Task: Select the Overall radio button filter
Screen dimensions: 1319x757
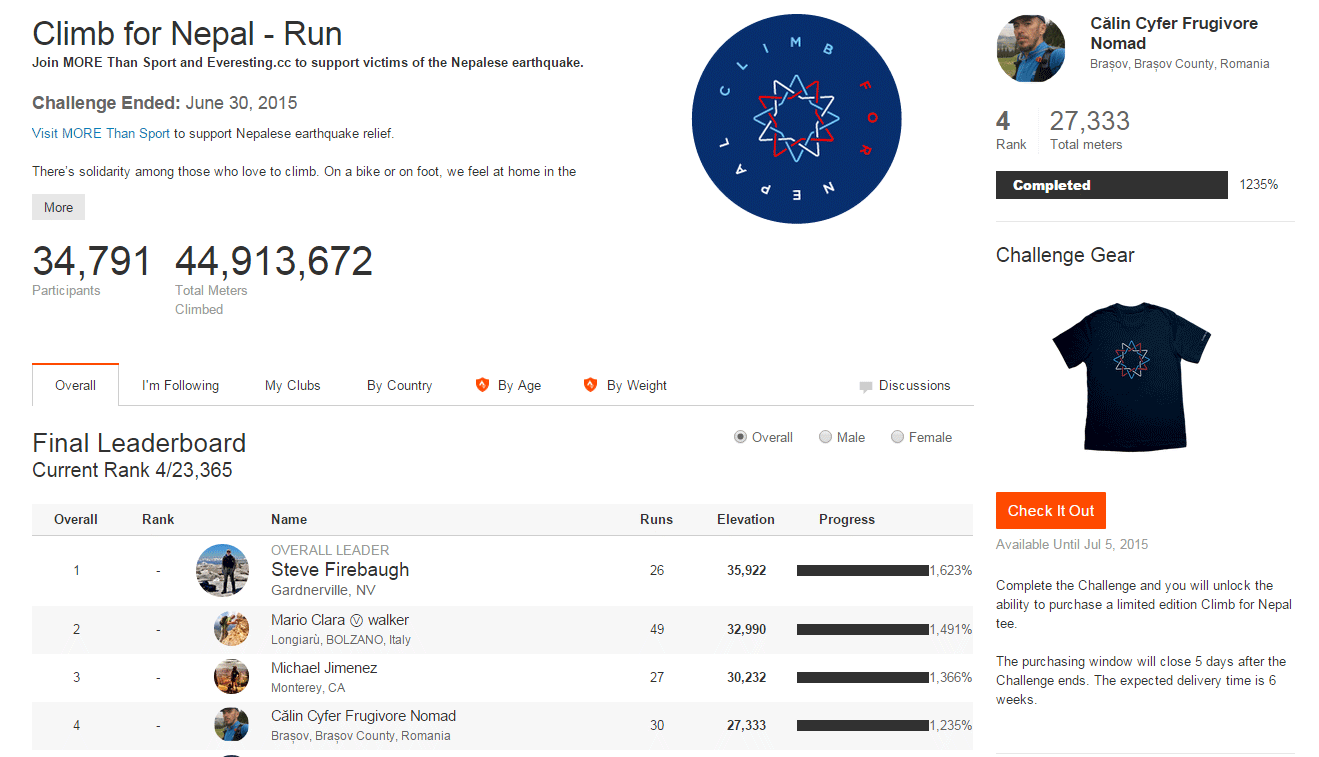Action: [740, 437]
